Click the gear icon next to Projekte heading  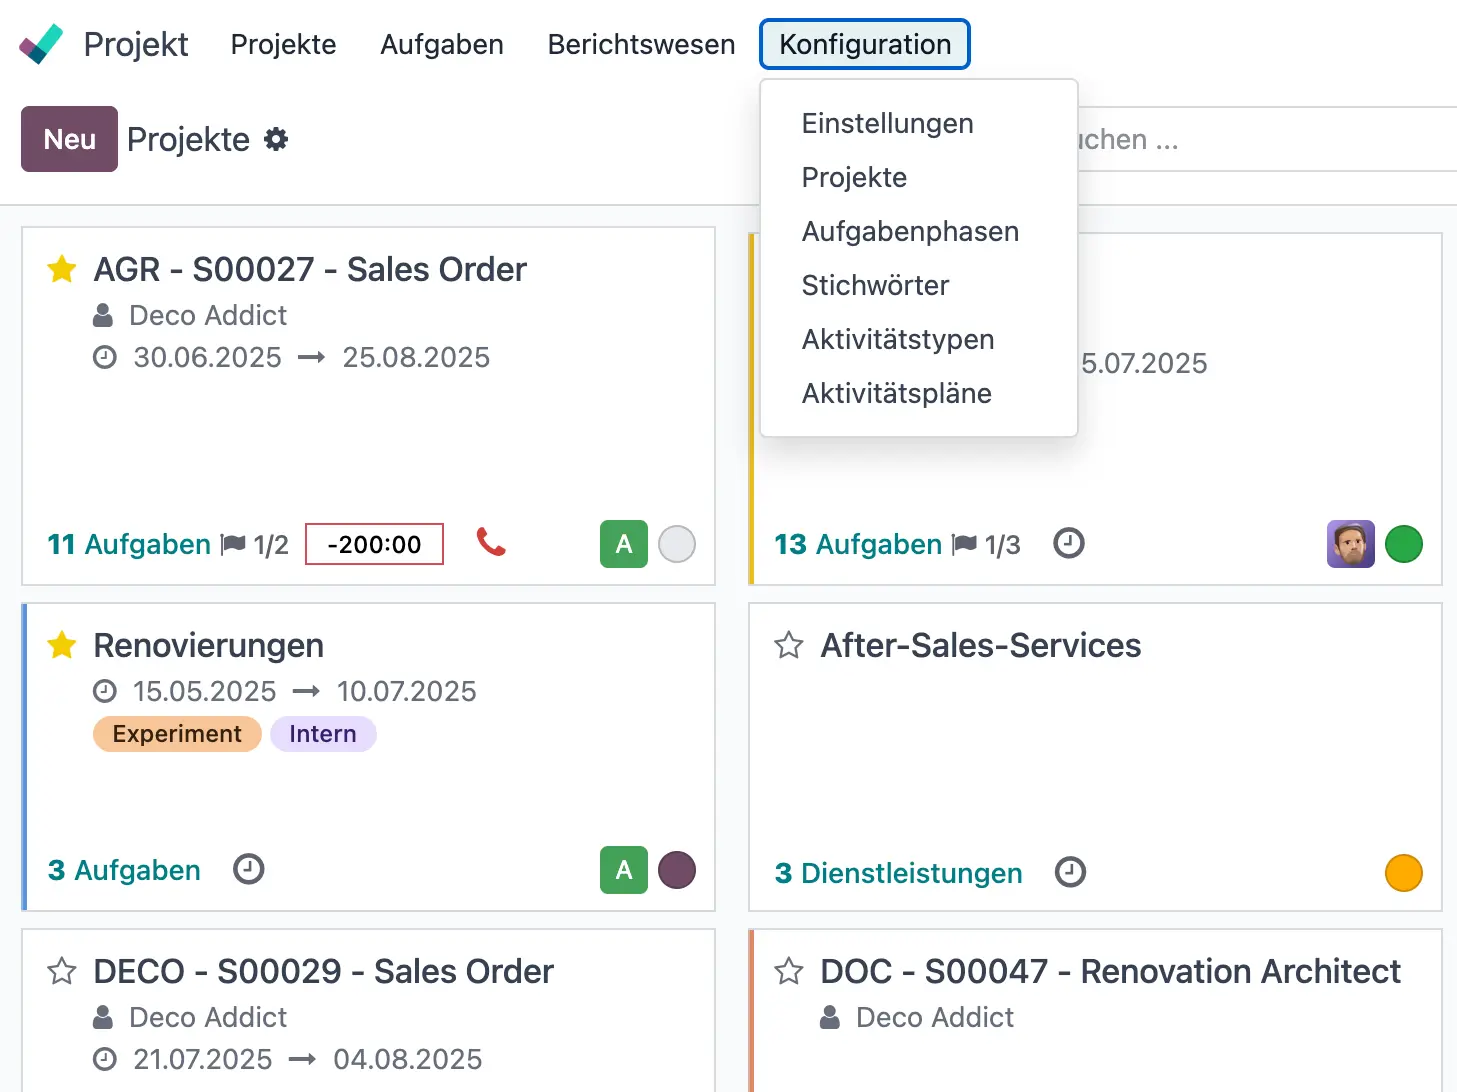[x=276, y=140]
